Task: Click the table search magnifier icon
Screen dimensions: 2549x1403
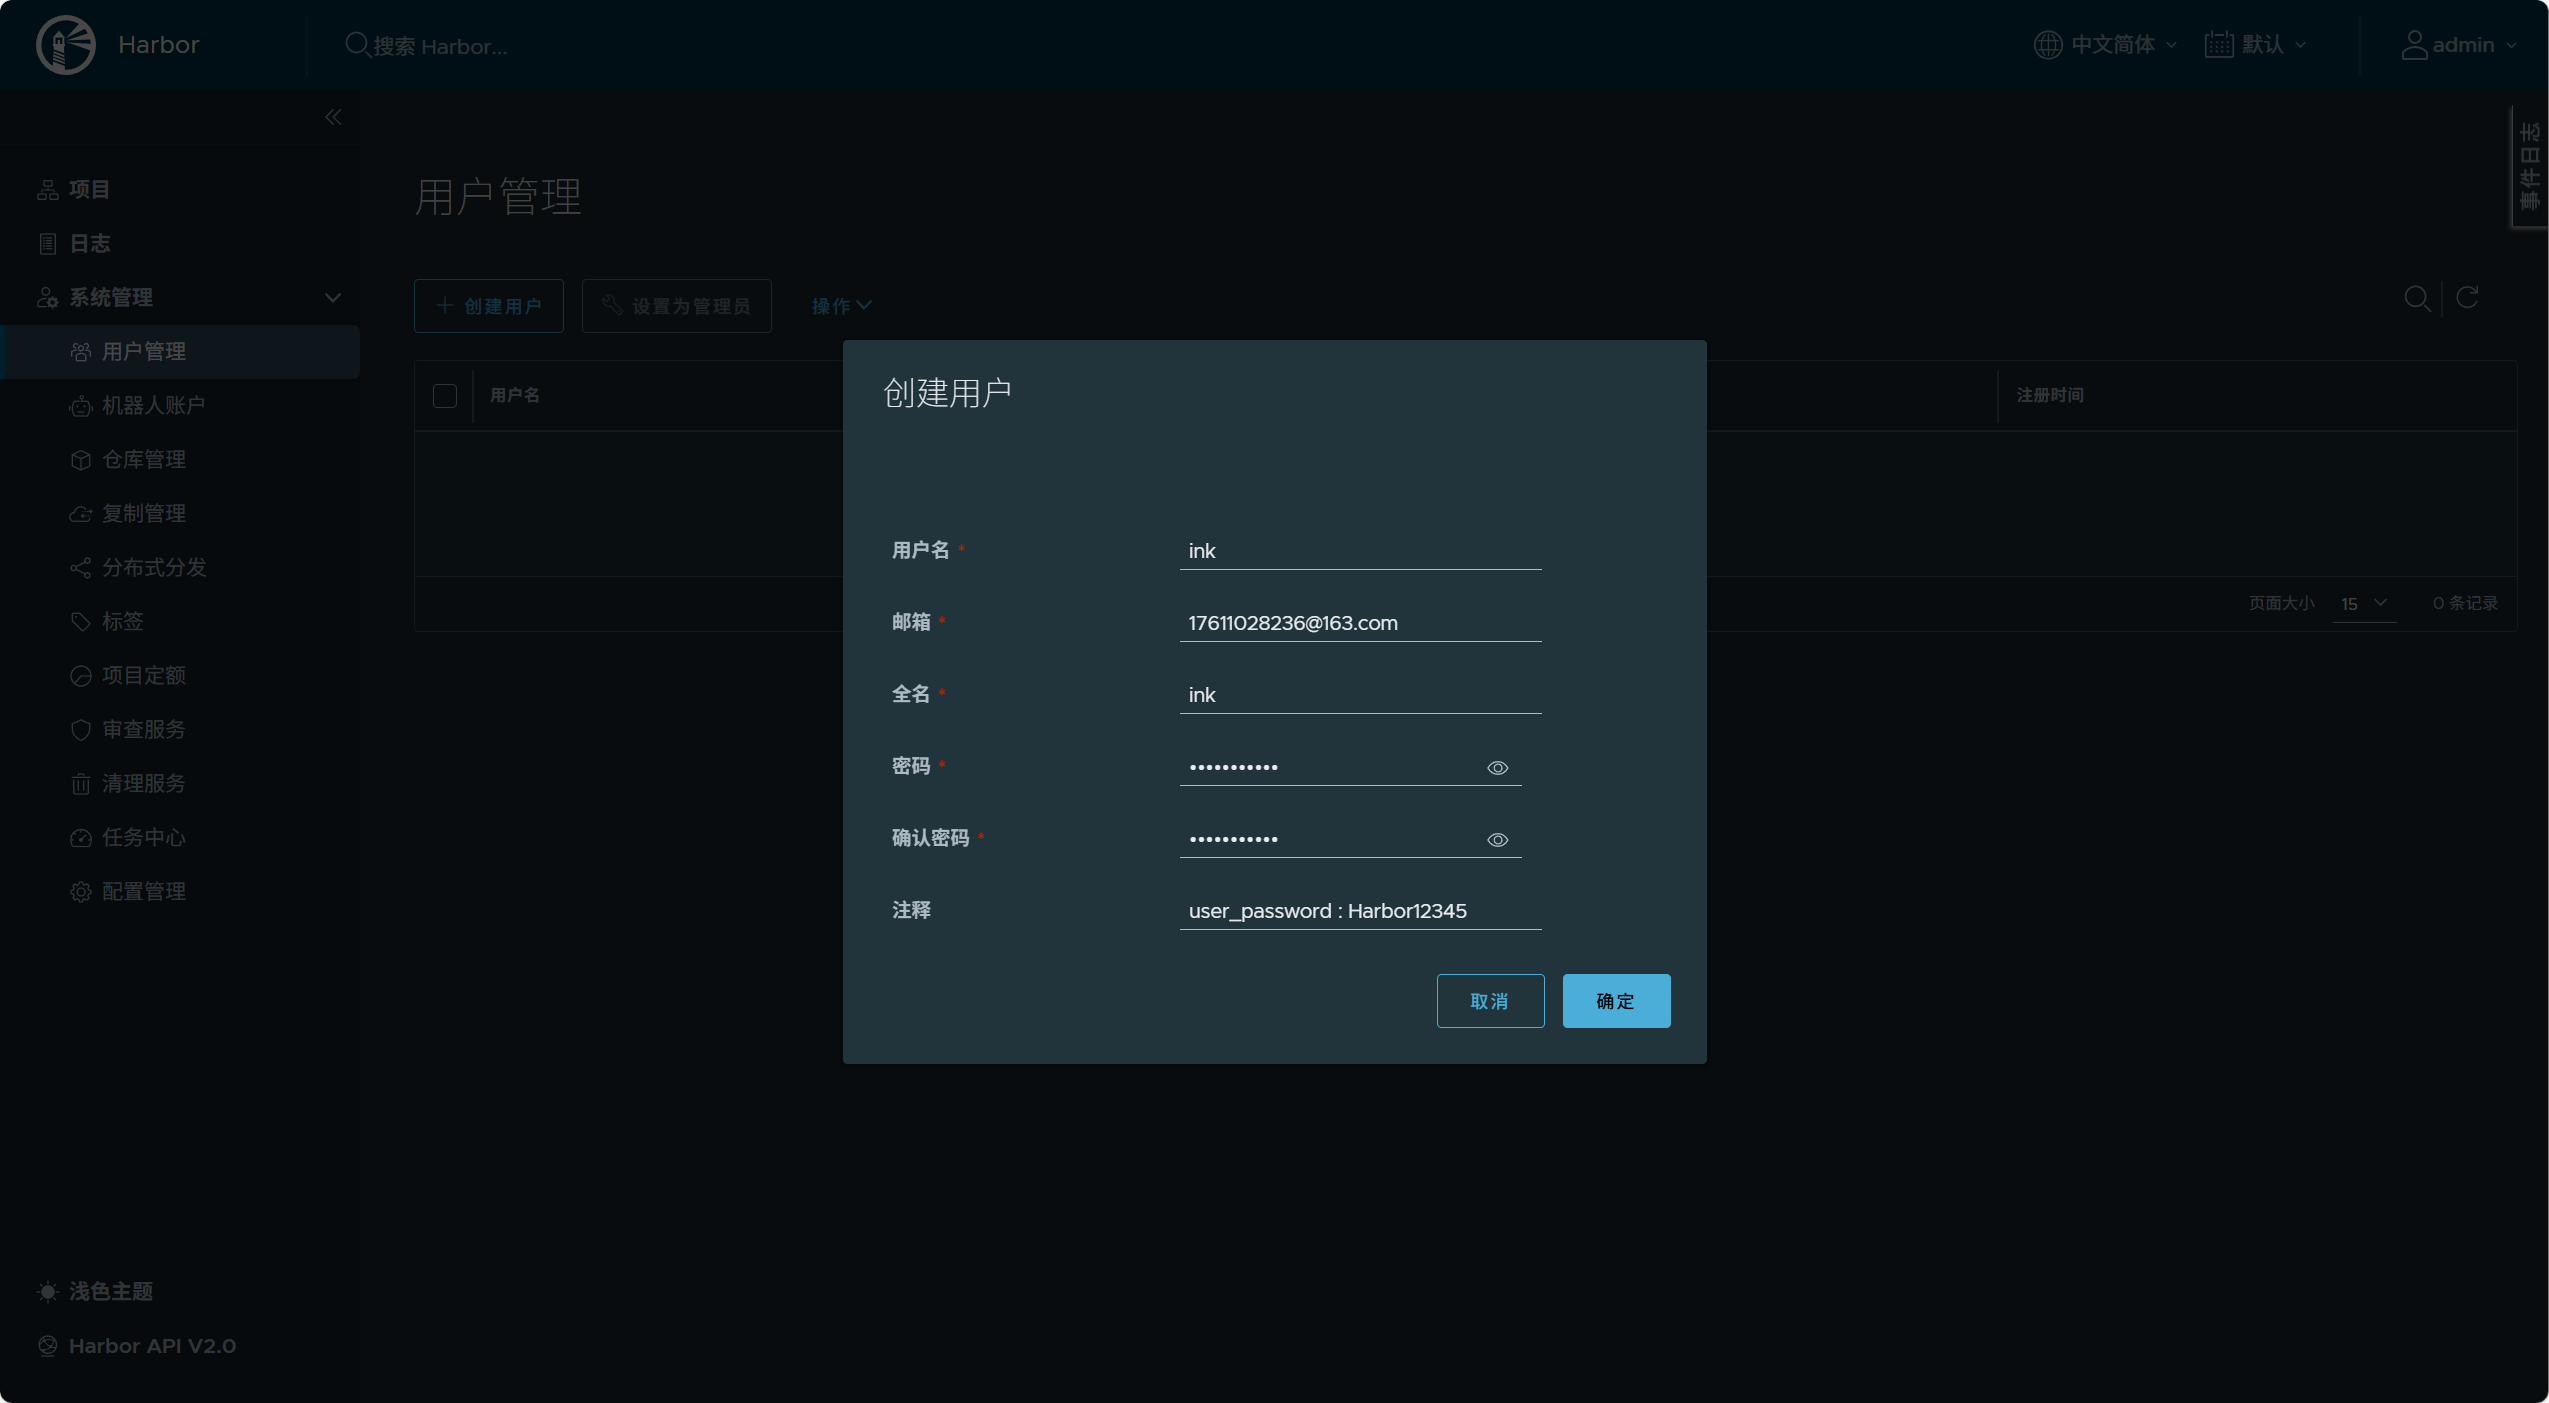Action: 2417,298
